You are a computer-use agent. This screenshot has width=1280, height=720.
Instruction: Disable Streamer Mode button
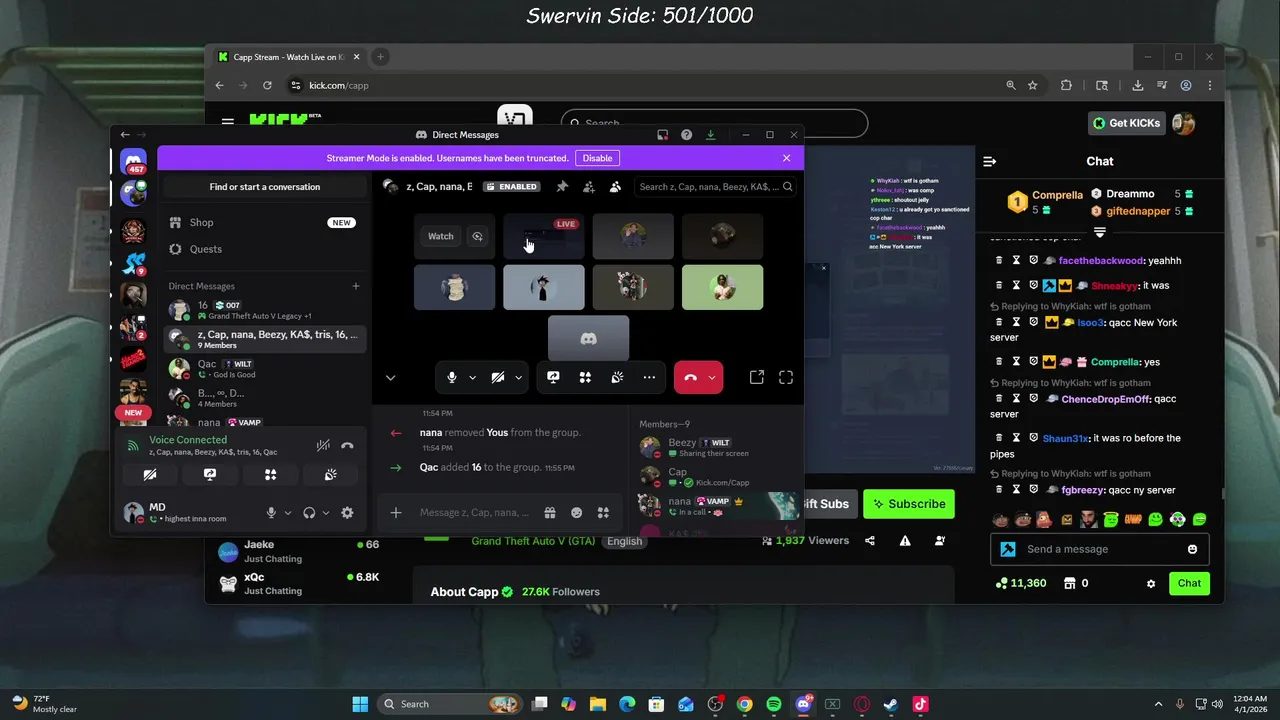[597, 158]
